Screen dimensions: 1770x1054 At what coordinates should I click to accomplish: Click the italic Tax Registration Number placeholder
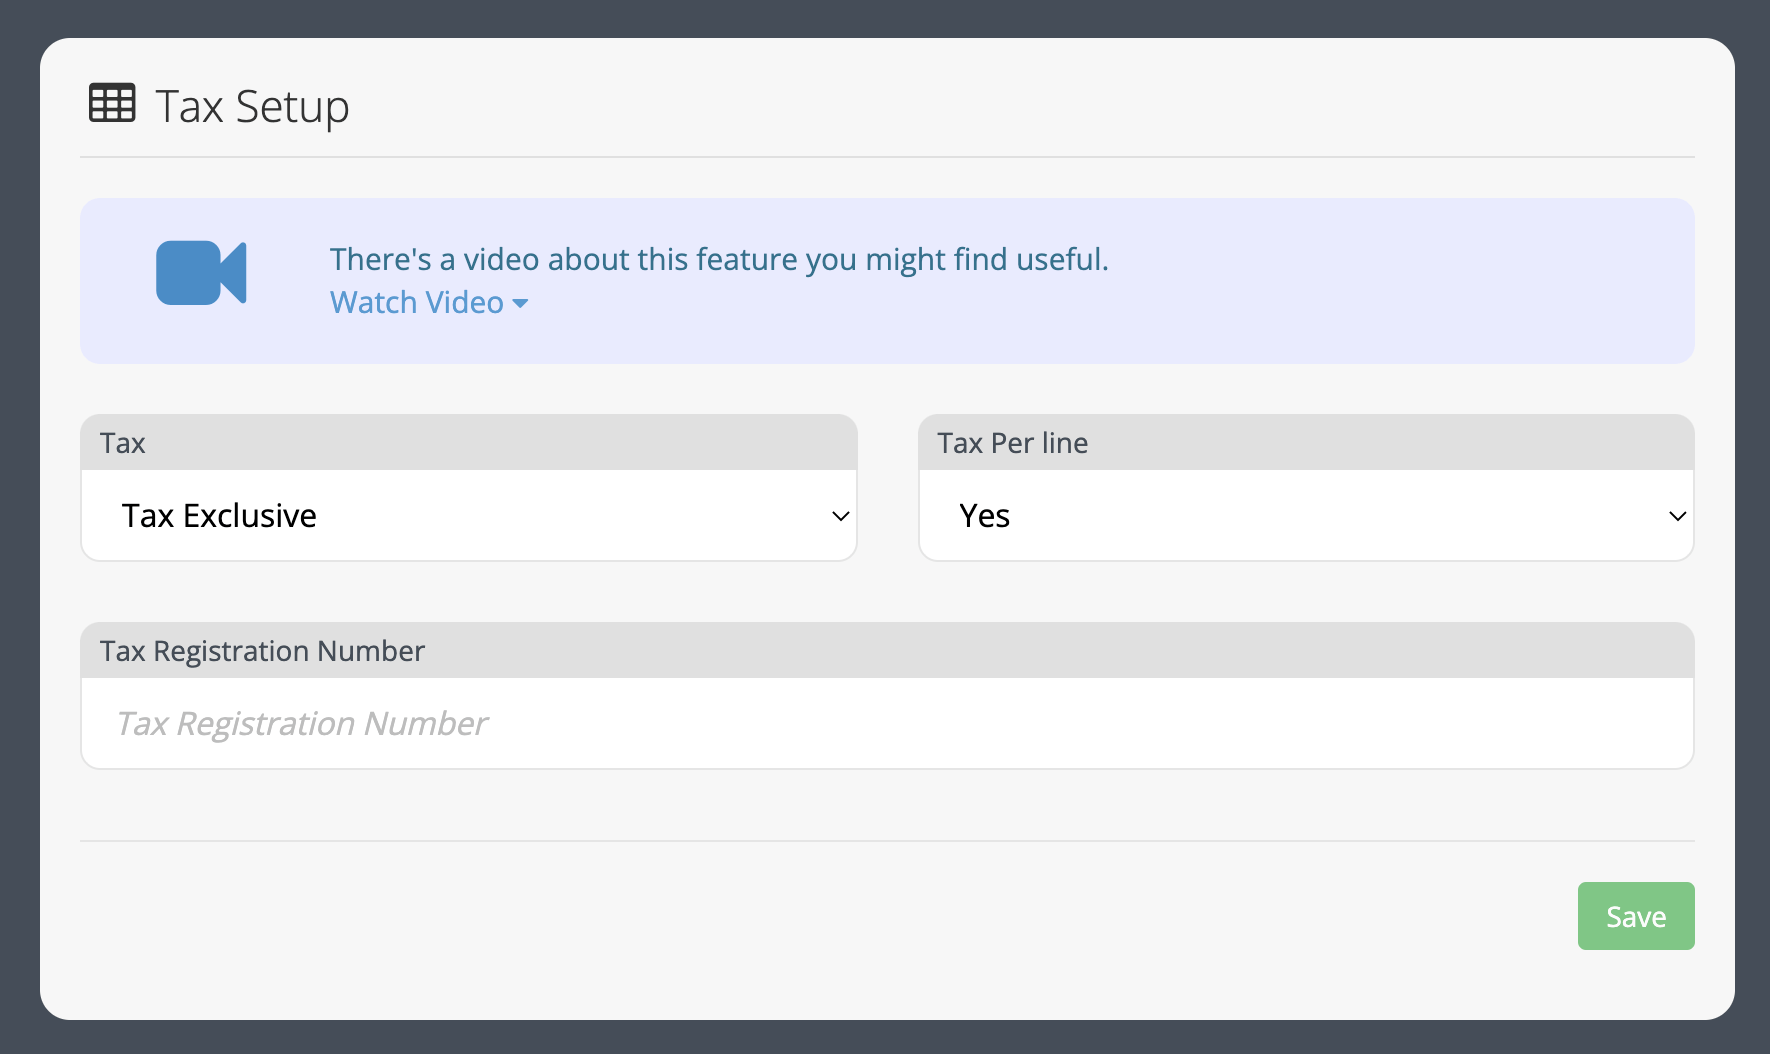click(302, 723)
